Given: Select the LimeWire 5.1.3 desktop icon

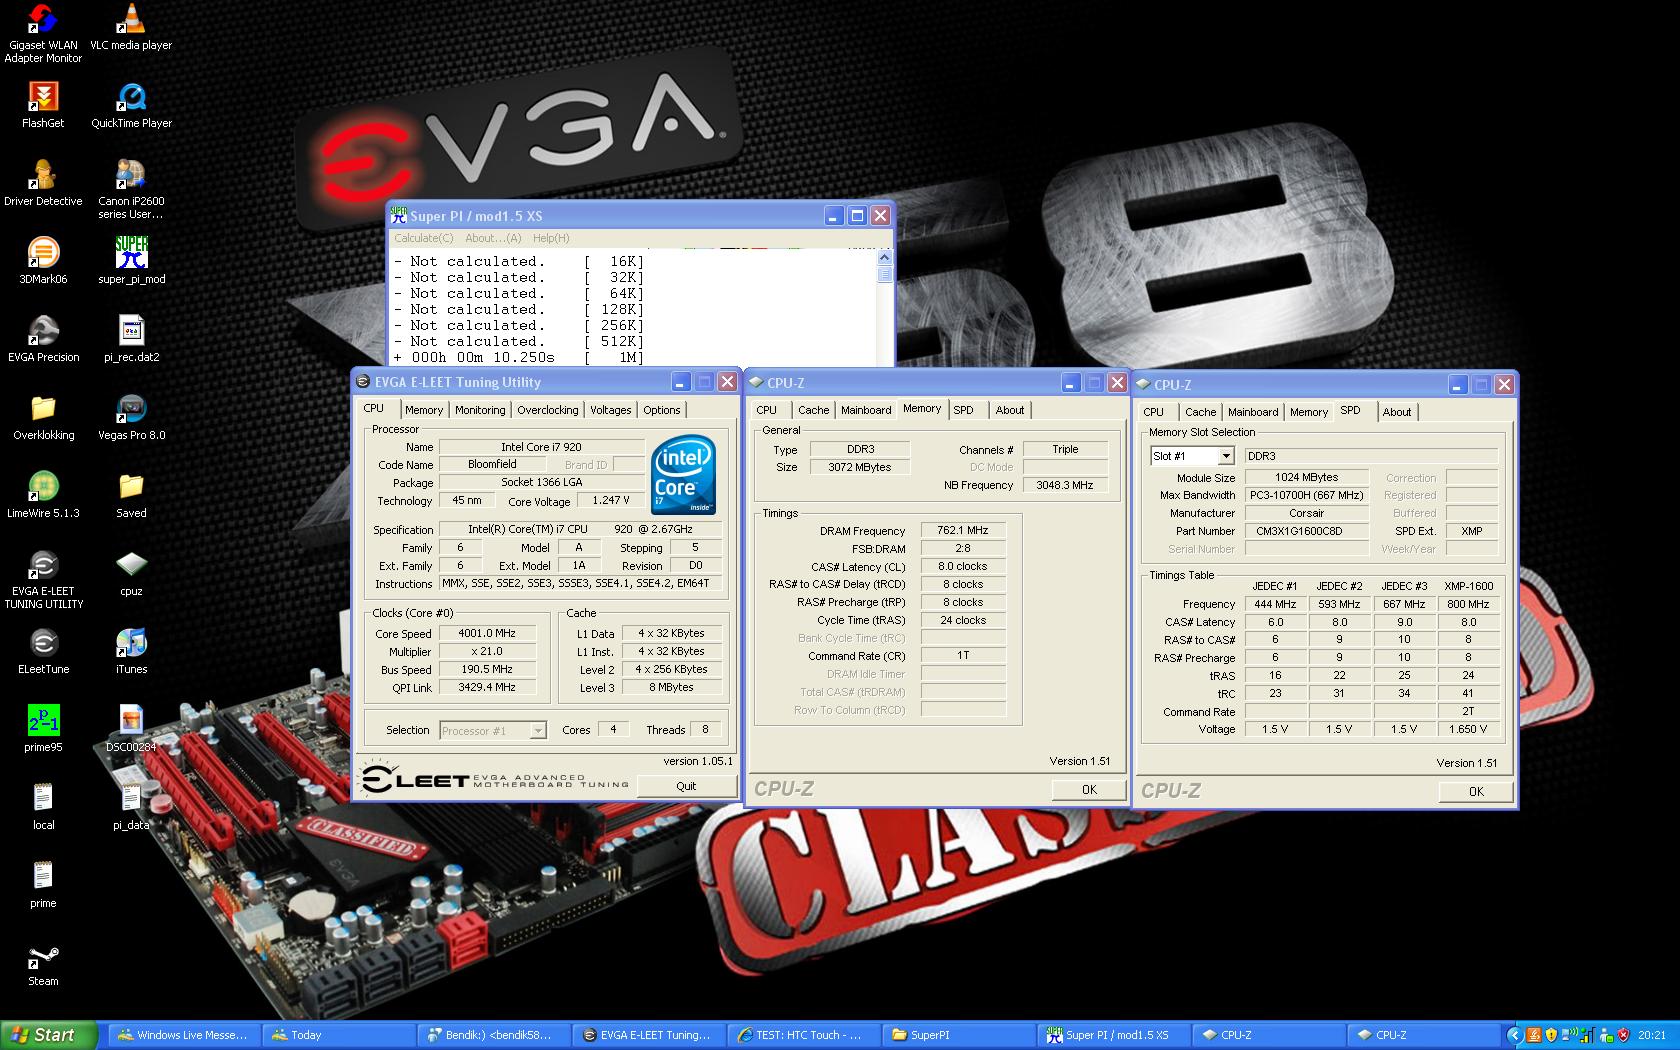Looking at the screenshot, I should click(x=43, y=495).
